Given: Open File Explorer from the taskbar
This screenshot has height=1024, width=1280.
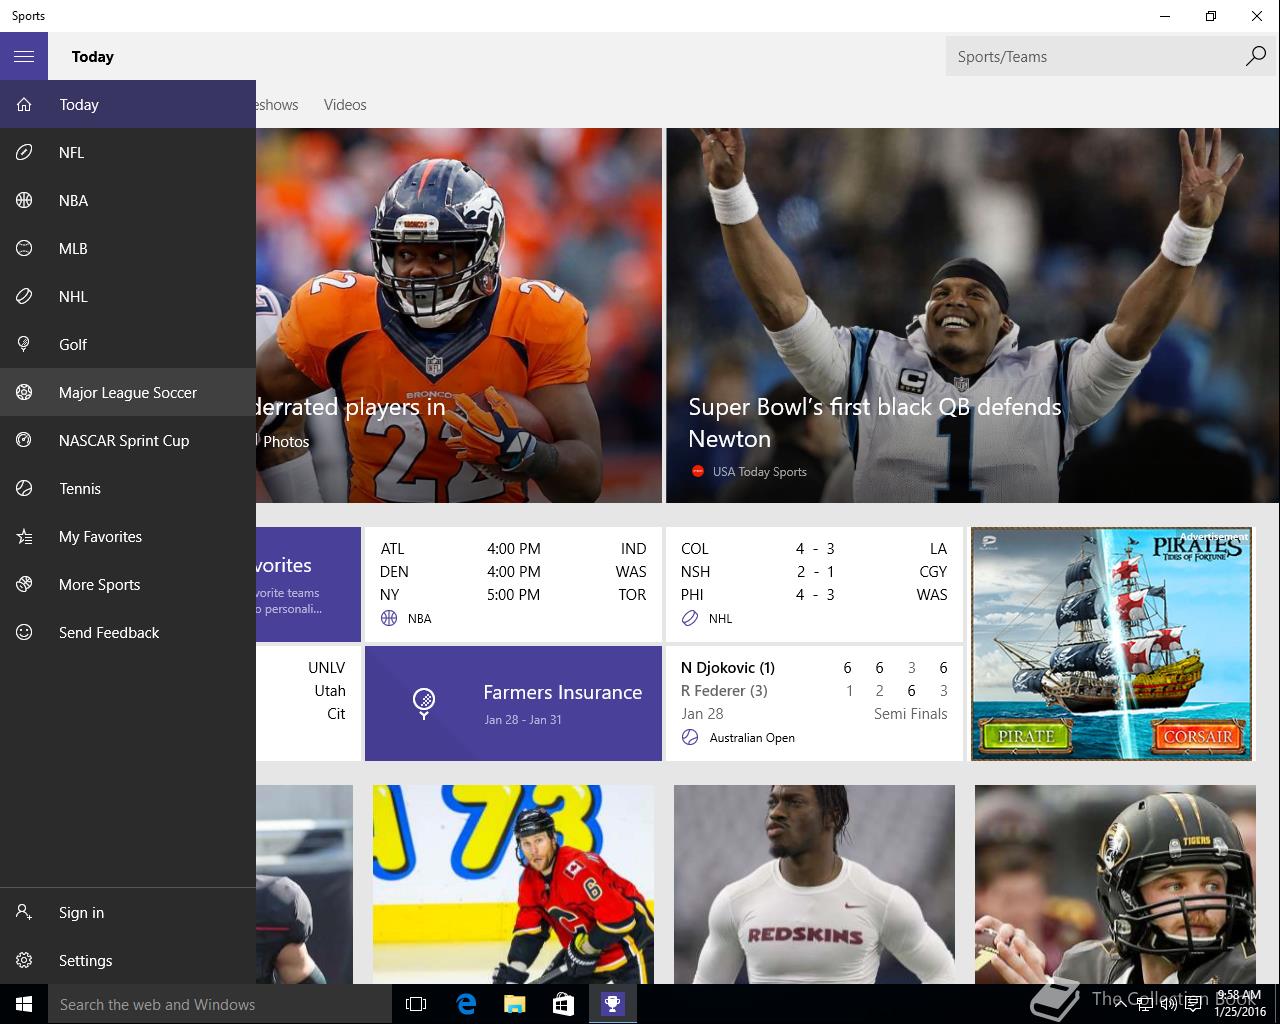Looking at the screenshot, I should click(x=514, y=1004).
